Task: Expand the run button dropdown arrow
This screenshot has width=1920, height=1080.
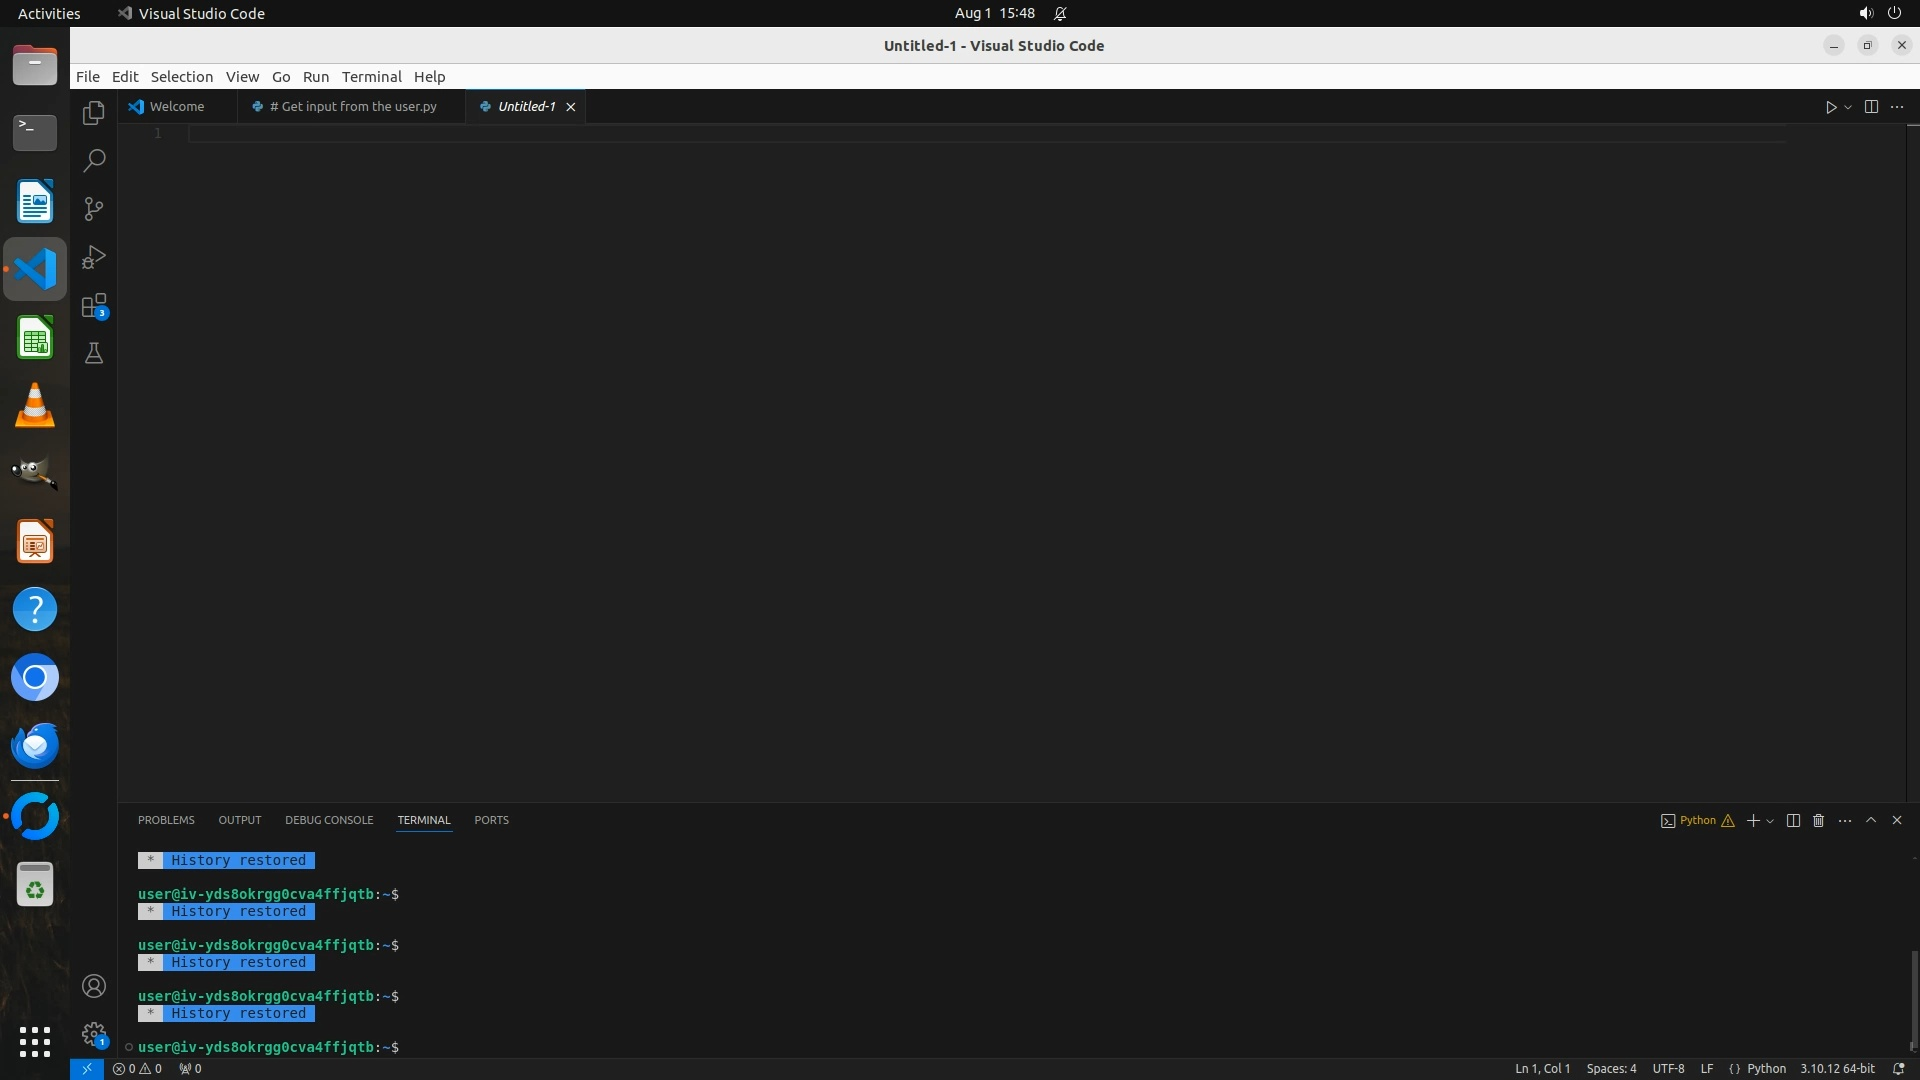Action: tap(1848, 107)
